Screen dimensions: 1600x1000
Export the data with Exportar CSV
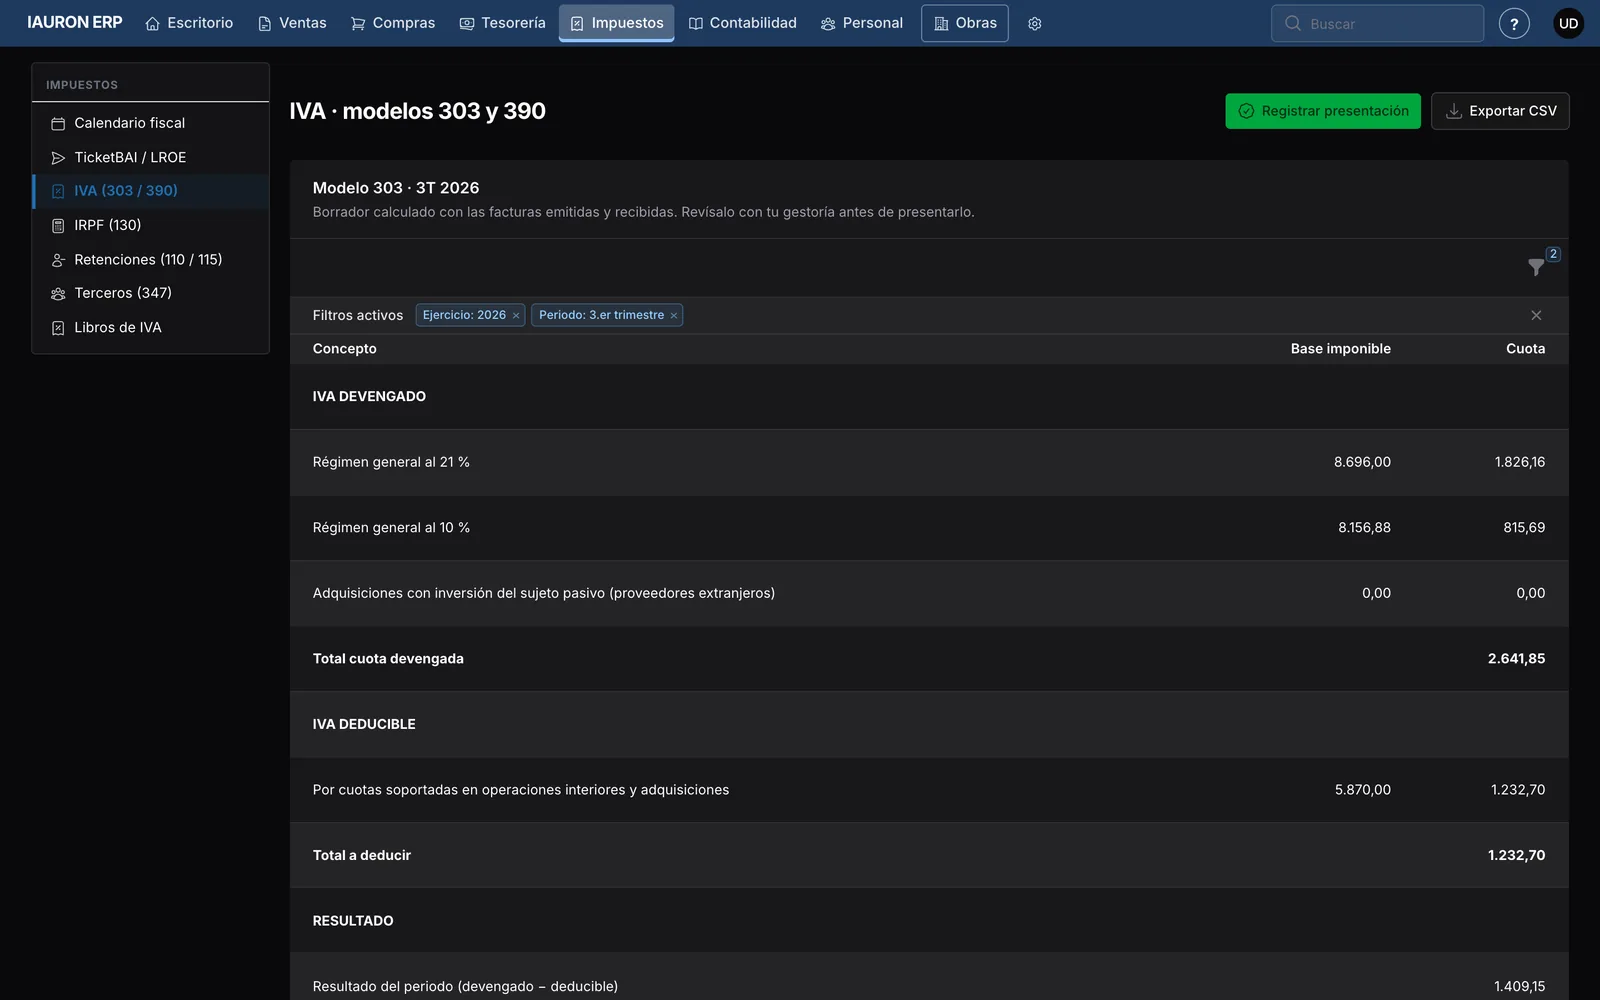[1500, 111]
